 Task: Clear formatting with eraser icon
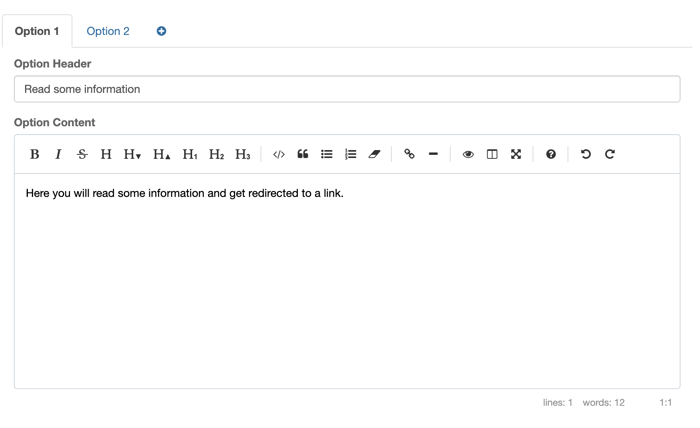point(375,154)
